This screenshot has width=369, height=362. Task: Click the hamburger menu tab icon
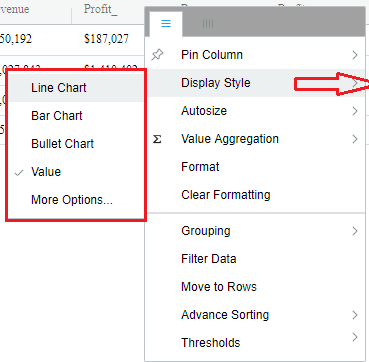coord(166,24)
